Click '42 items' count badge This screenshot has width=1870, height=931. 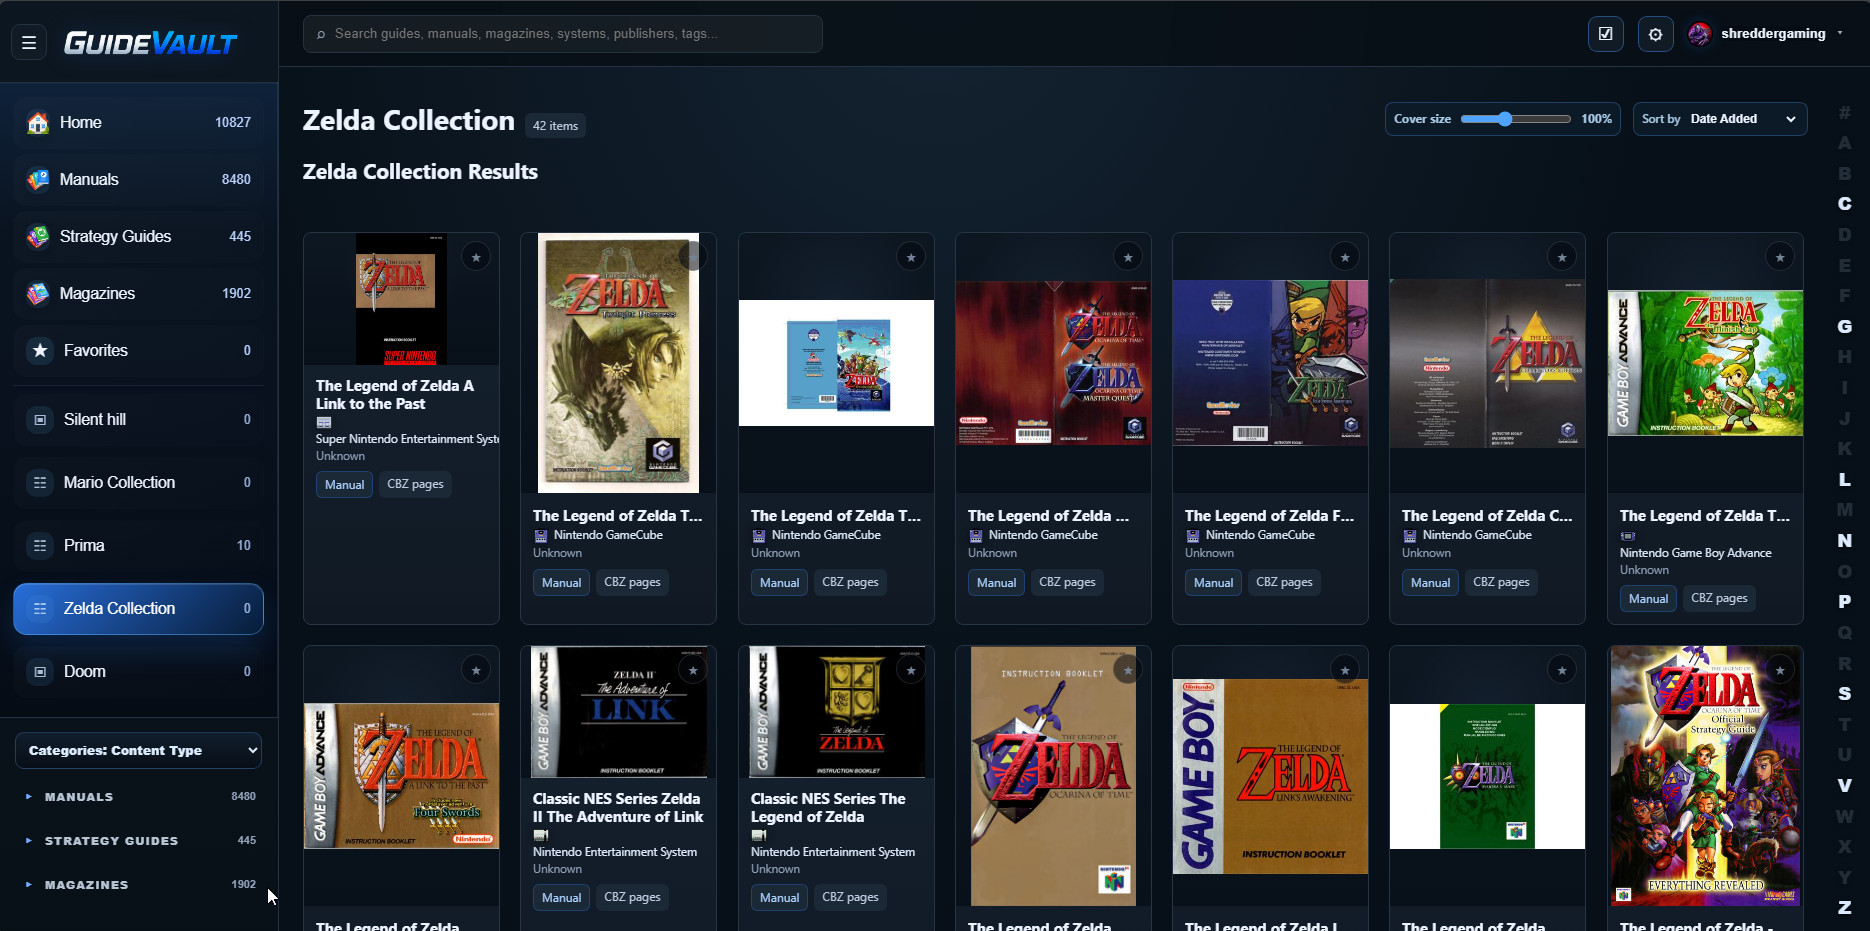pos(555,126)
